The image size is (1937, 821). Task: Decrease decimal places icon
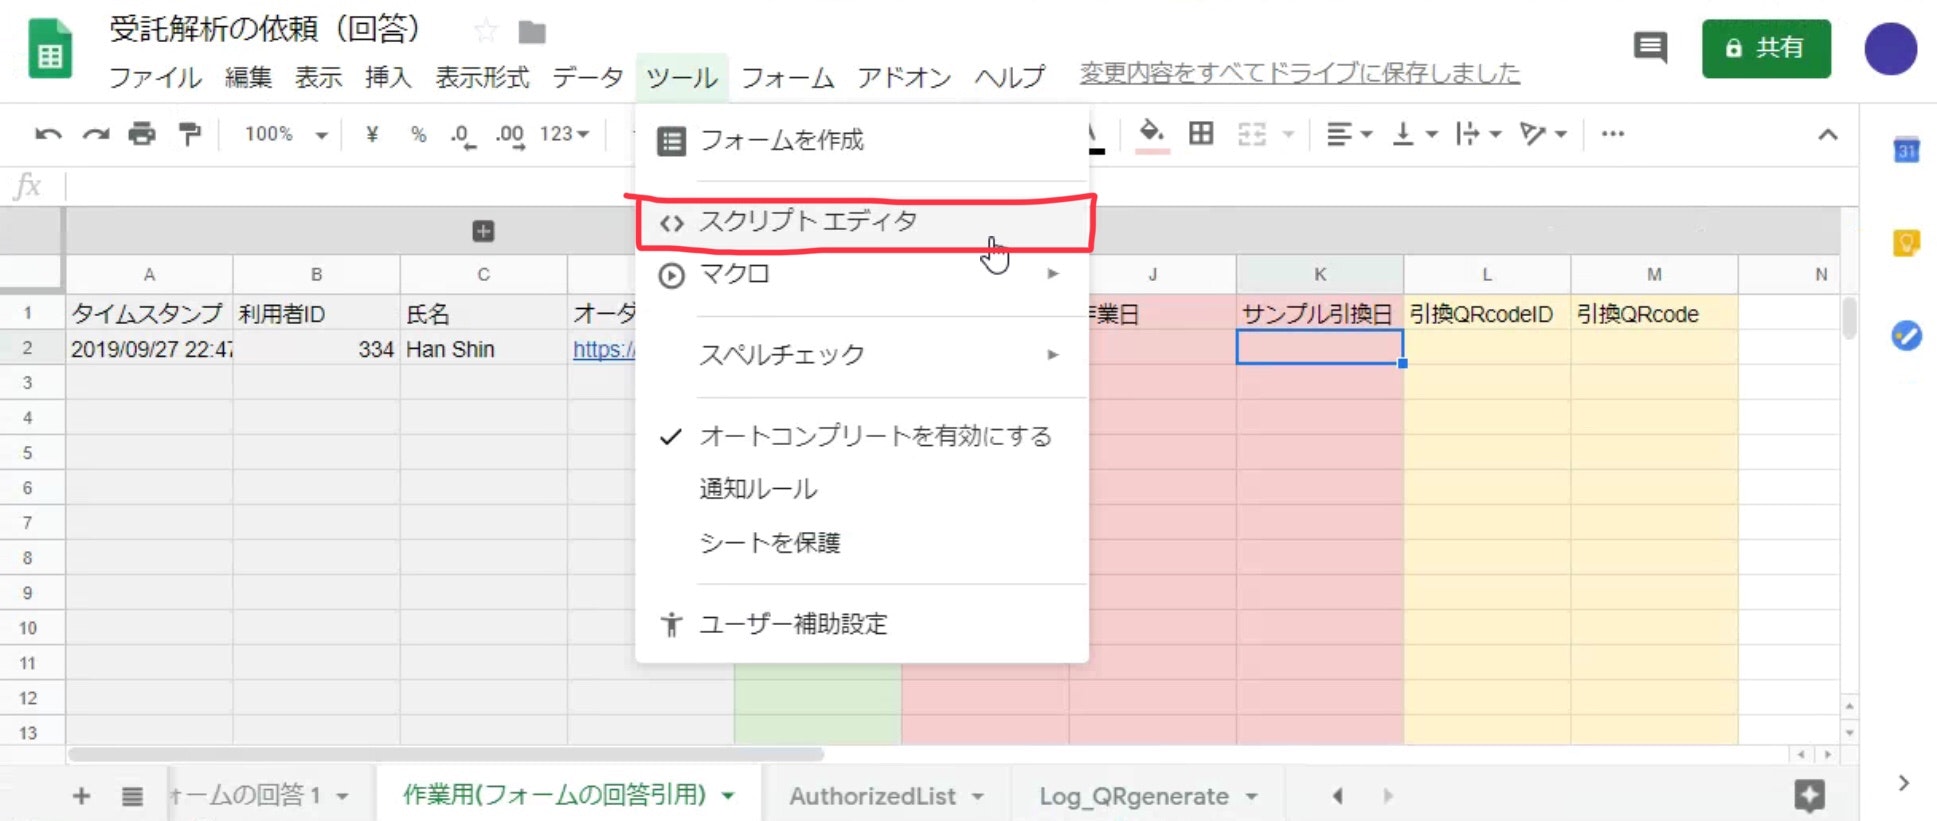(x=462, y=135)
